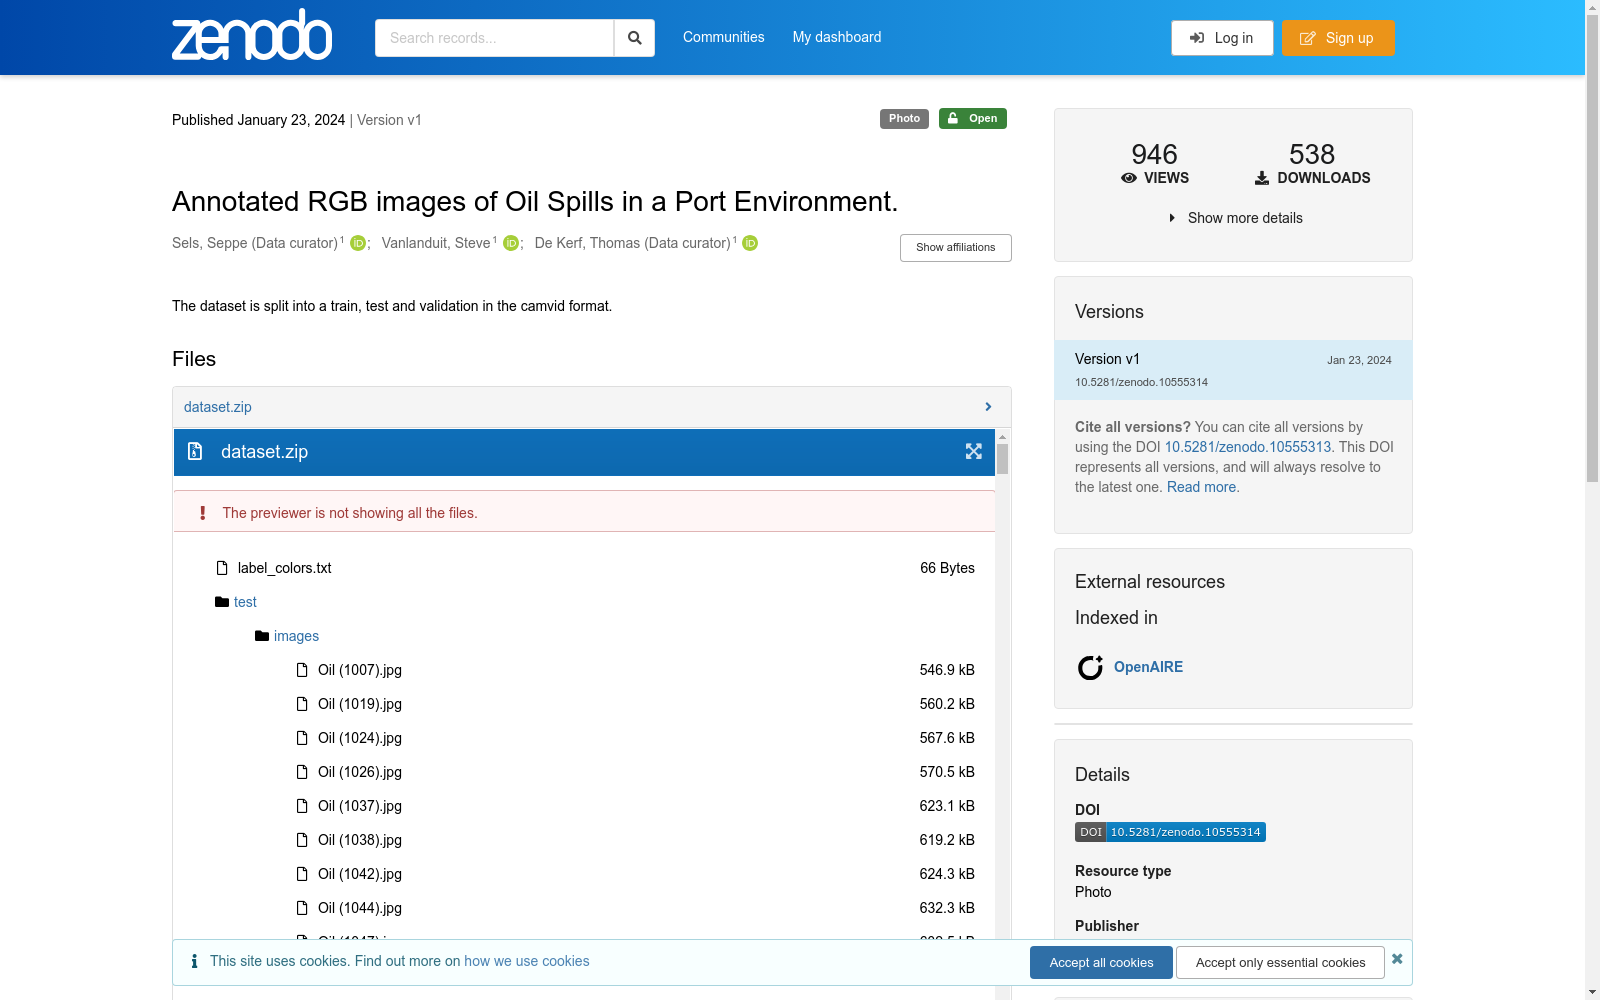Collapse dataset.zip preview with chevron

tap(988, 407)
